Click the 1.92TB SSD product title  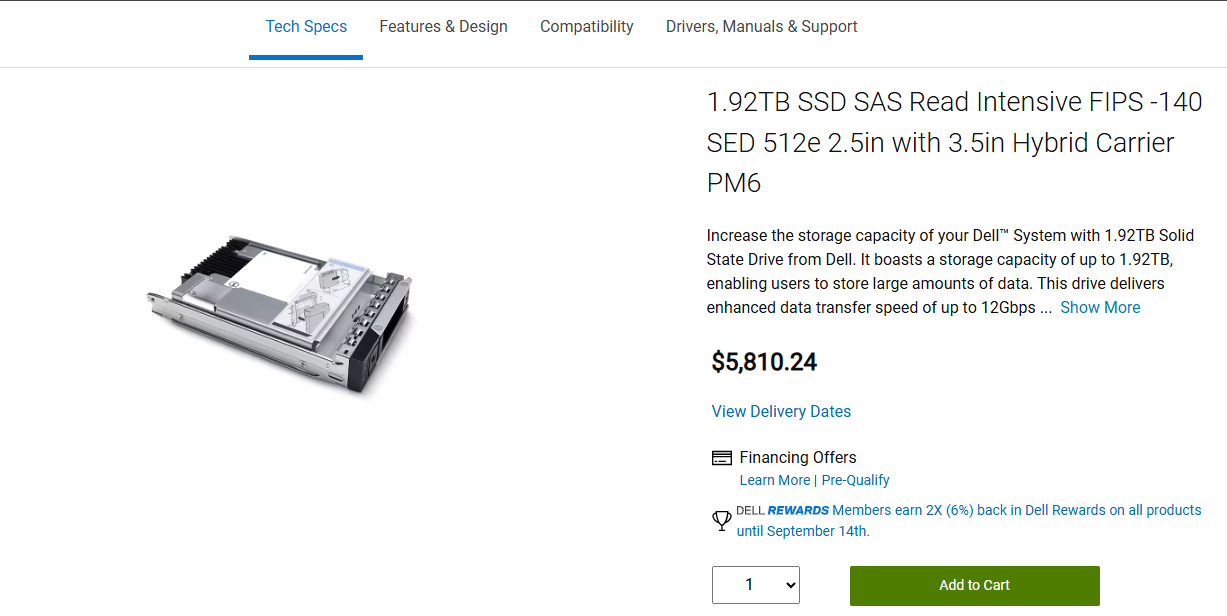click(x=954, y=142)
